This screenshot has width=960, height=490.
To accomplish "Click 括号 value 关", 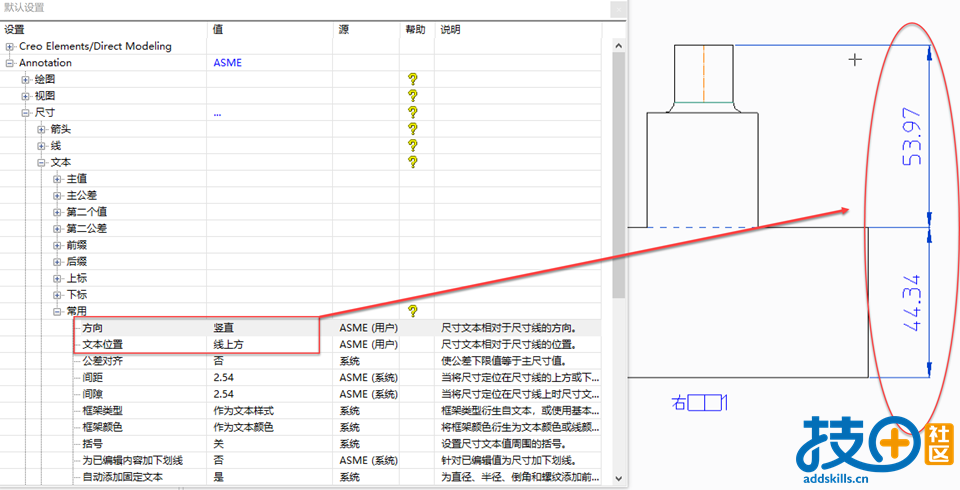I will tap(219, 443).
